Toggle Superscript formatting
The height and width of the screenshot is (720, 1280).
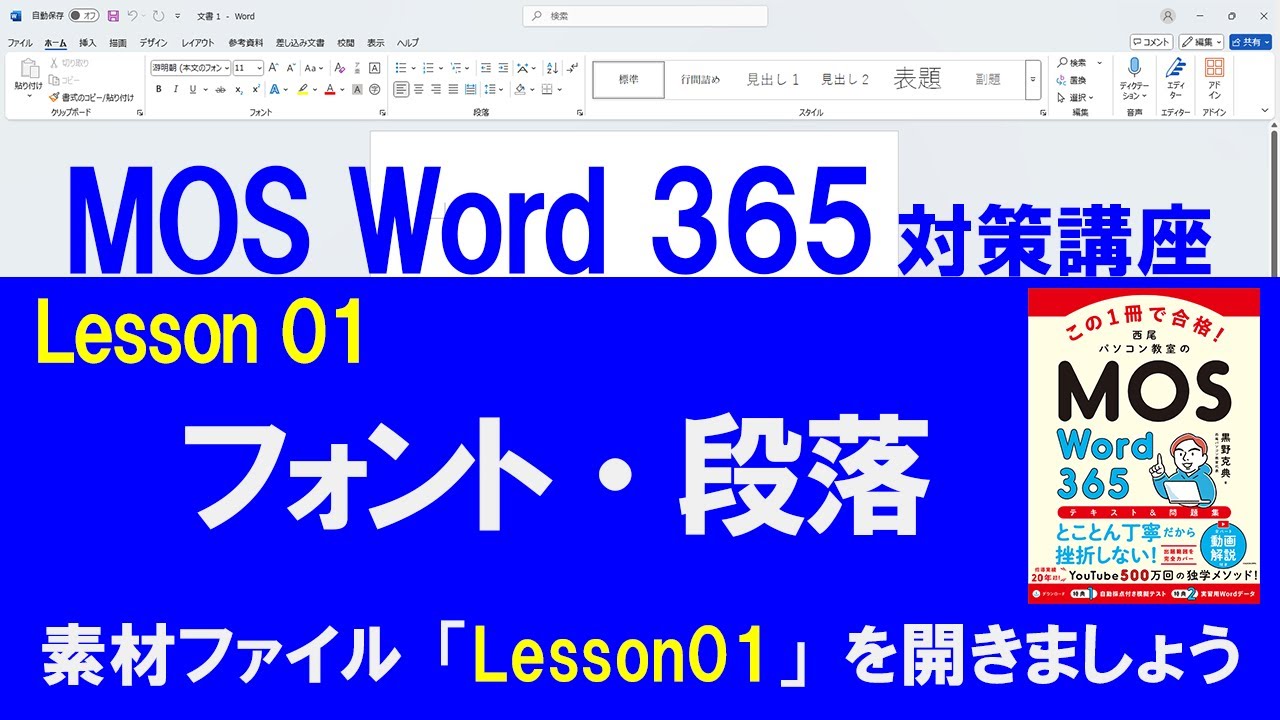256,89
